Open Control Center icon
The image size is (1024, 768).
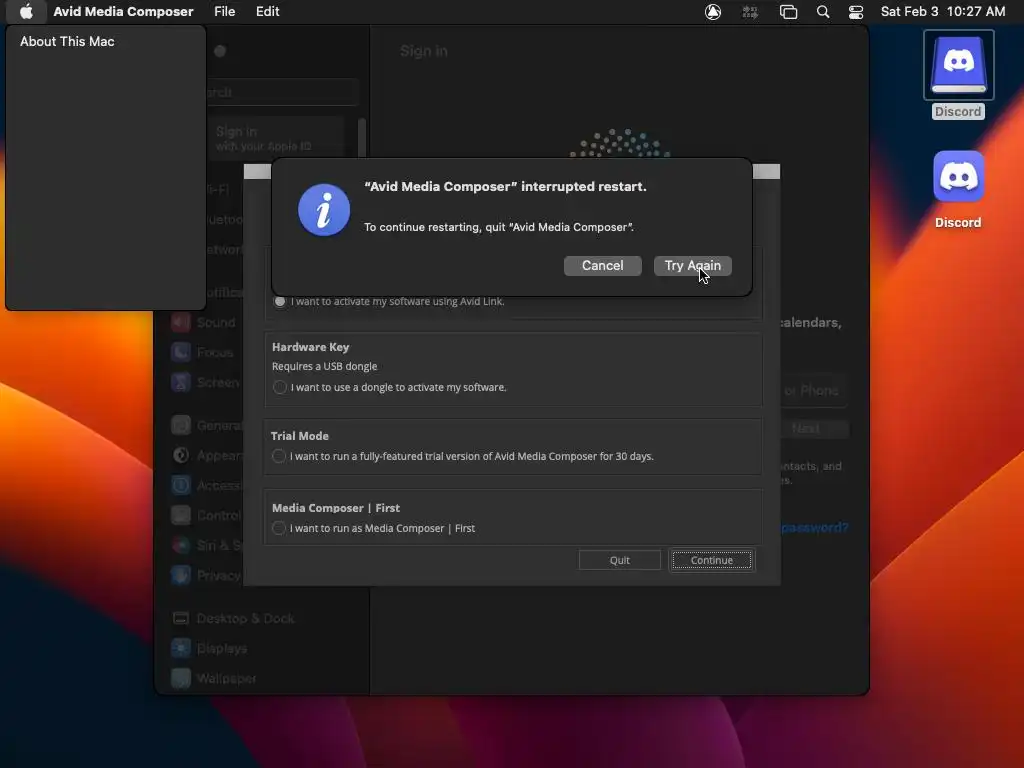pyautogui.click(x=856, y=12)
